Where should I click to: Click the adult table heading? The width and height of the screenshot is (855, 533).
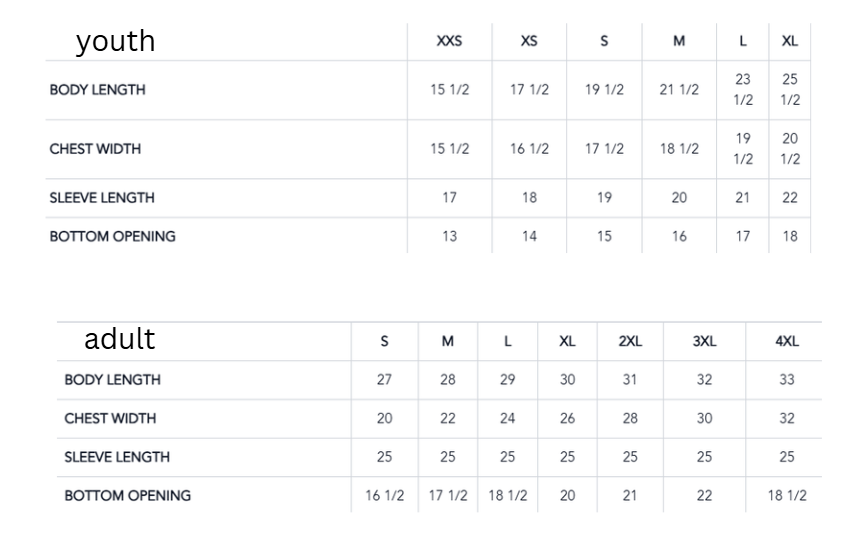tap(119, 339)
